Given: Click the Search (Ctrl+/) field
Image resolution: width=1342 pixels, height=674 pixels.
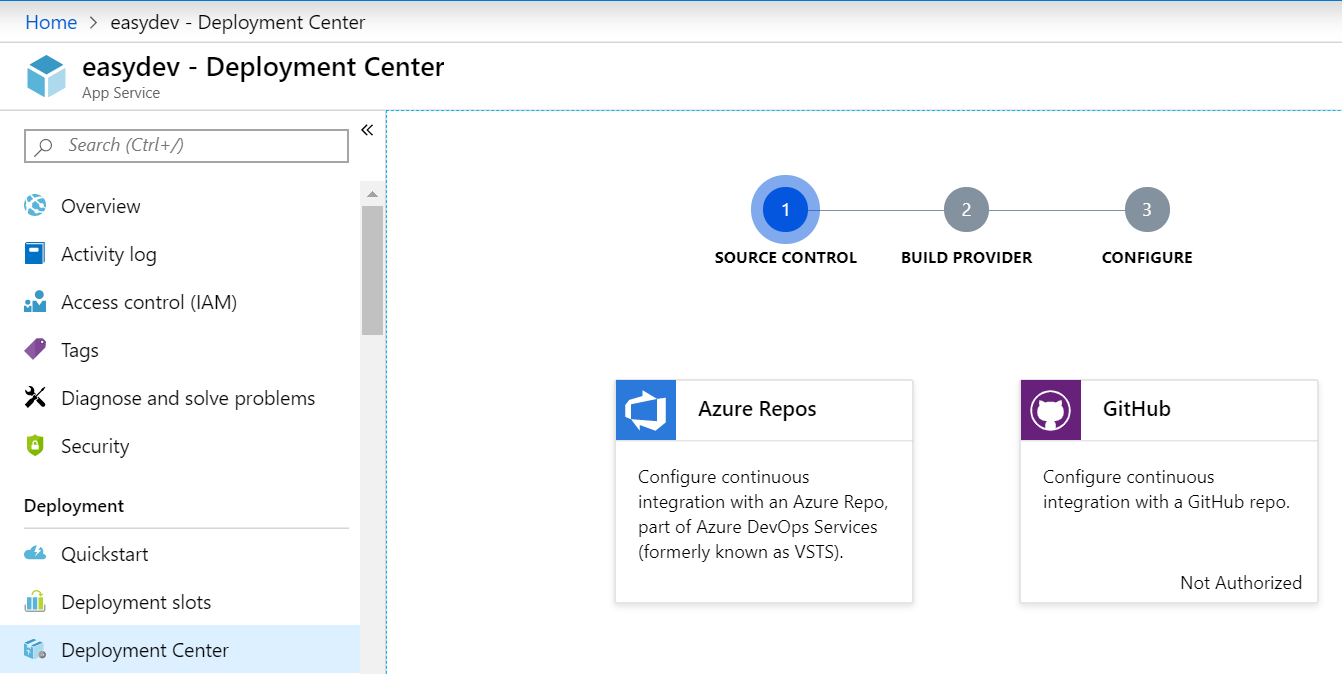Looking at the screenshot, I should click(x=186, y=145).
